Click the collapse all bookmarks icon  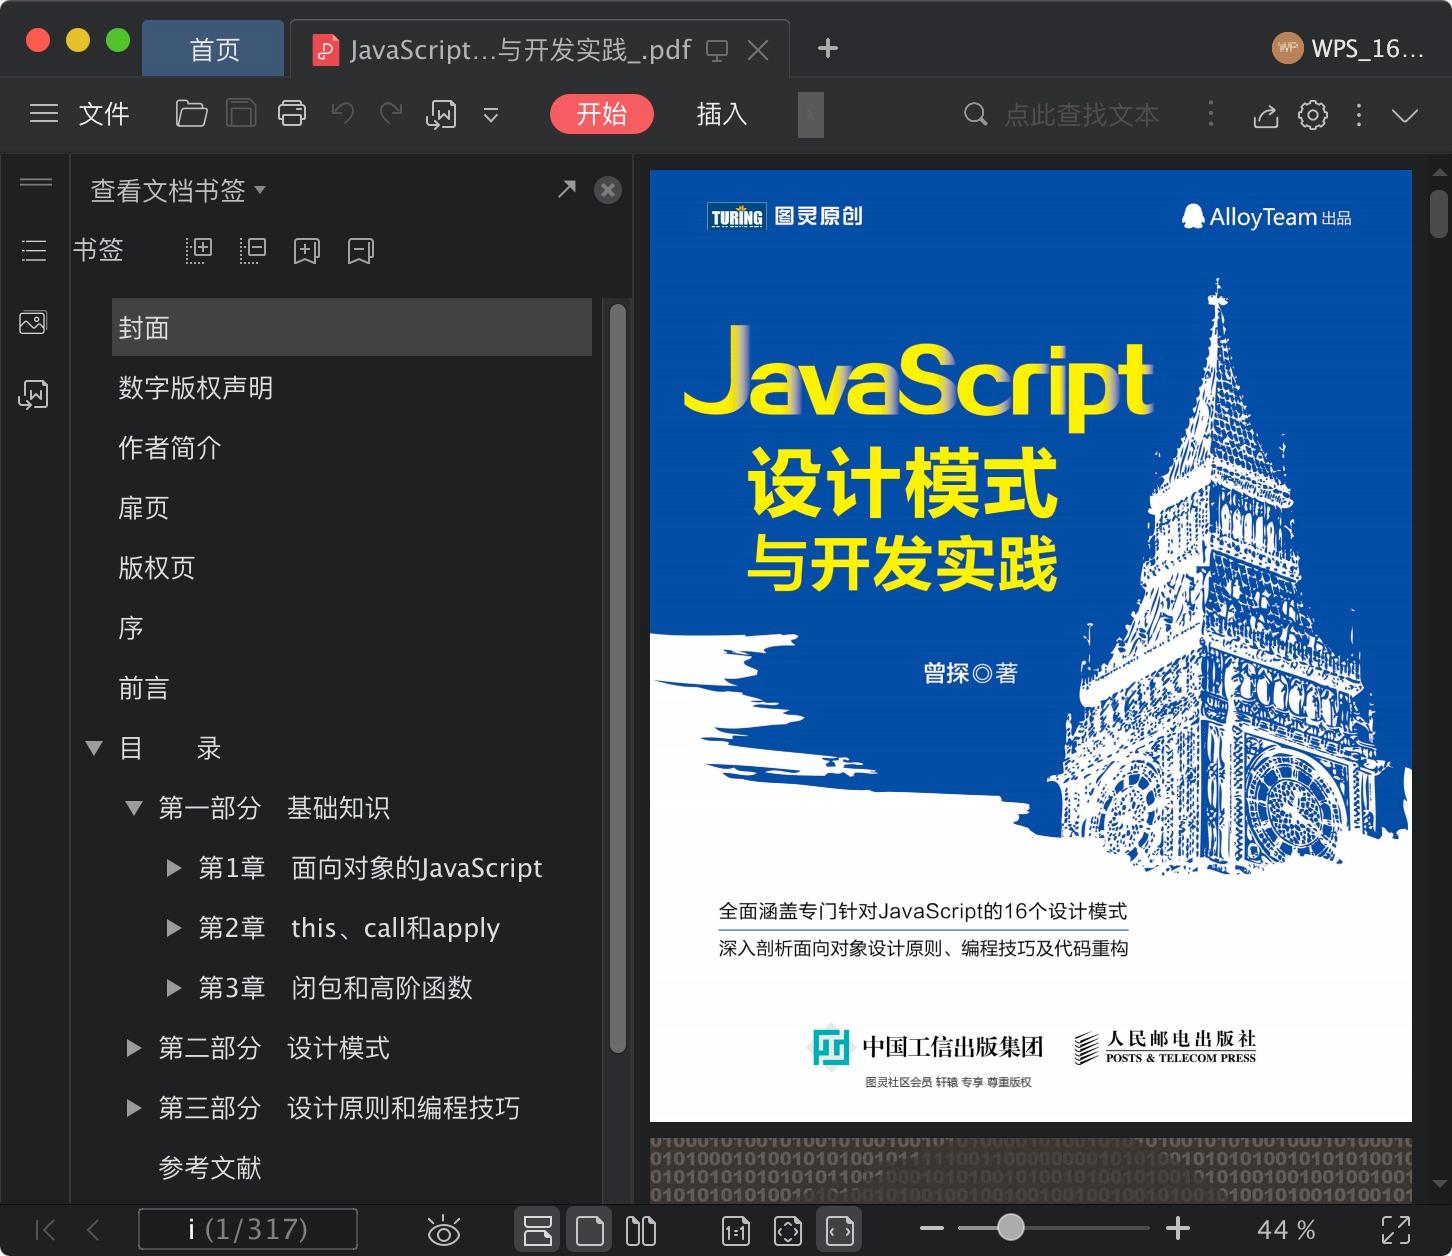253,250
